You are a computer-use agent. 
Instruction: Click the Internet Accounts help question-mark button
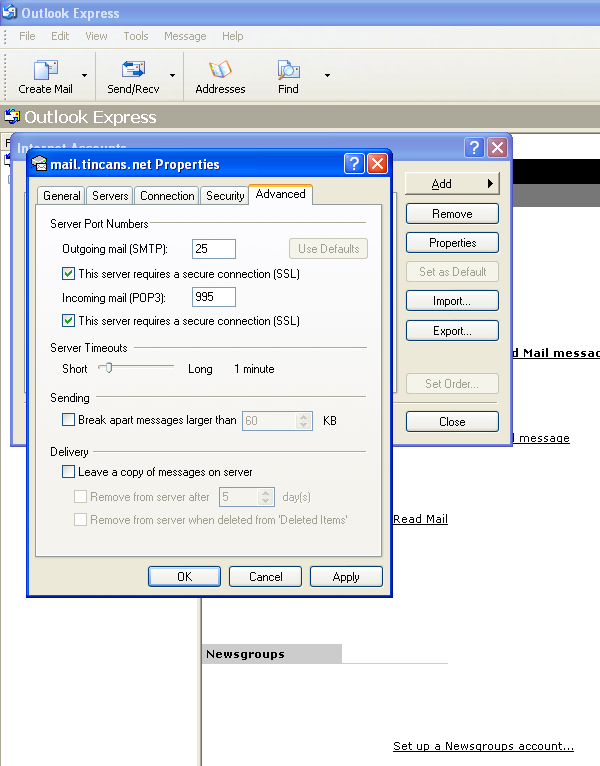point(474,147)
